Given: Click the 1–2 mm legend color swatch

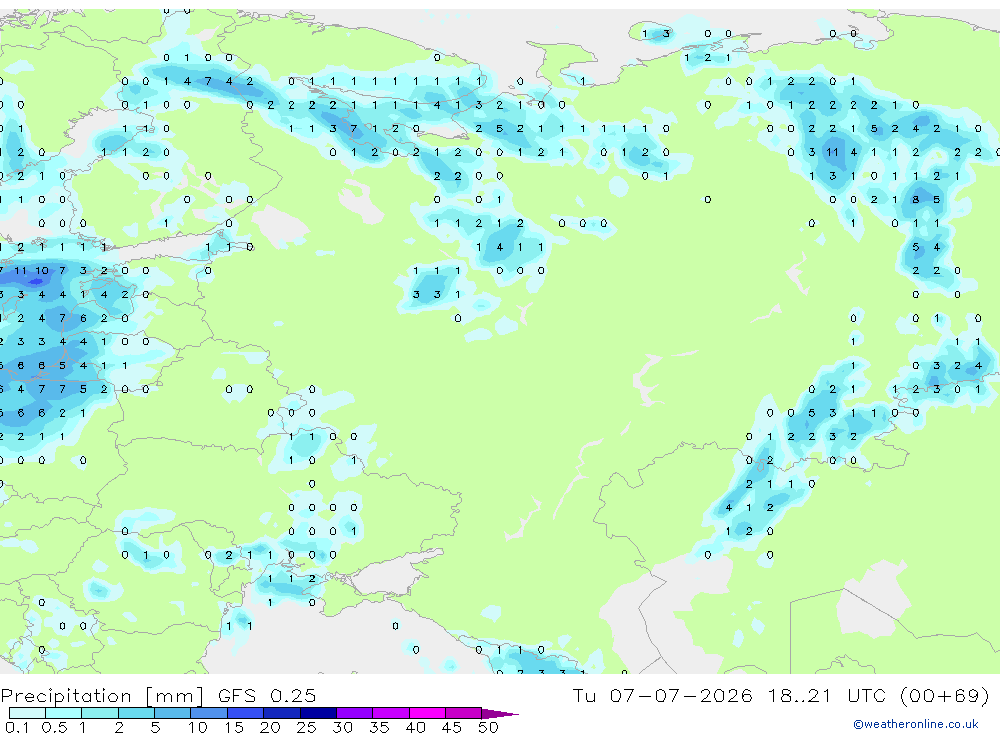Looking at the screenshot, I should click(100, 713).
